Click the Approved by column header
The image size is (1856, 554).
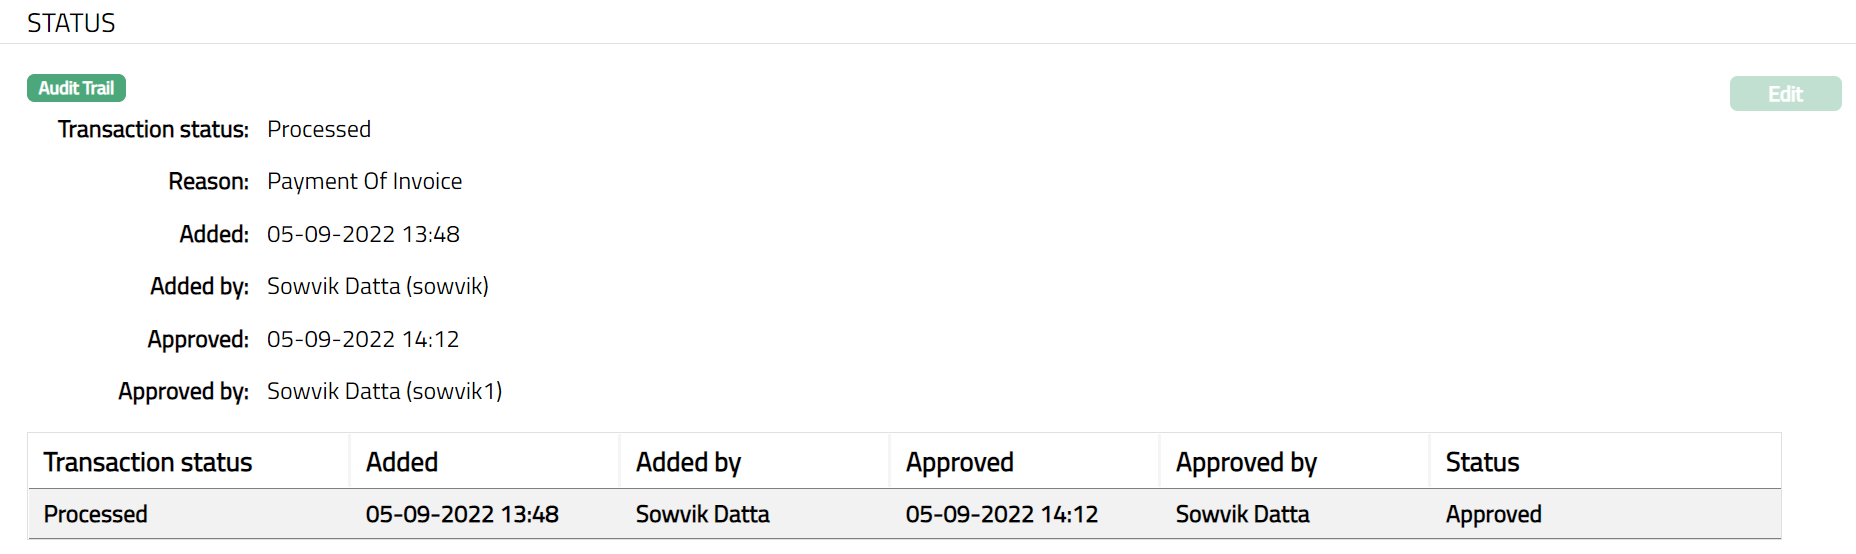click(1246, 462)
